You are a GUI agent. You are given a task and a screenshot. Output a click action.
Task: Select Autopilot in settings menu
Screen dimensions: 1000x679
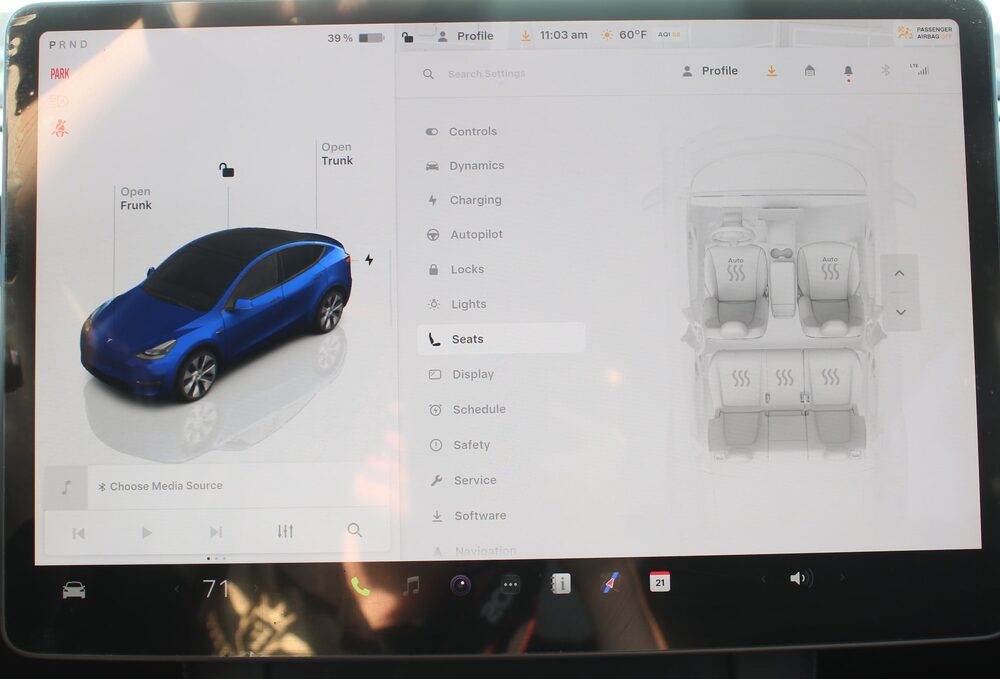[x=476, y=235]
